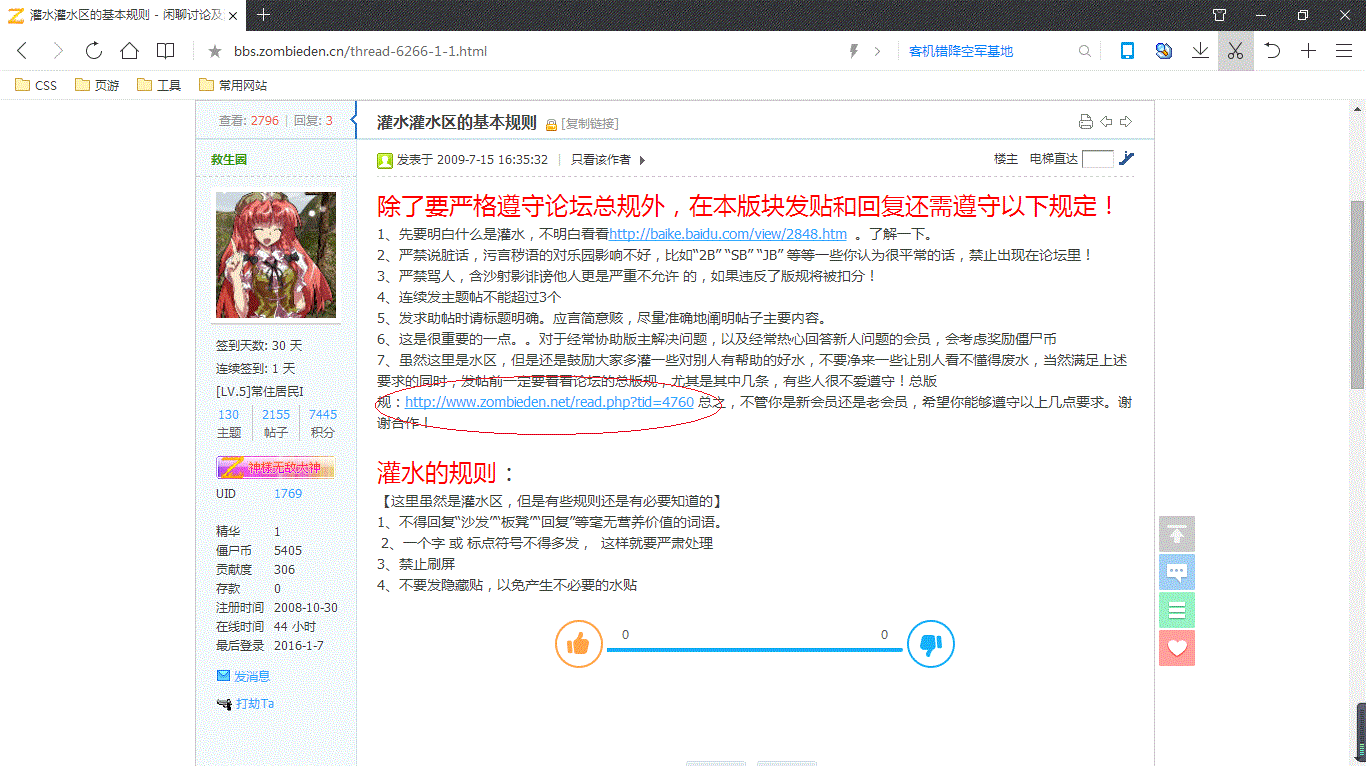Expand the address bar chevron arrow
The height and width of the screenshot is (766, 1366).
coord(878,51)
